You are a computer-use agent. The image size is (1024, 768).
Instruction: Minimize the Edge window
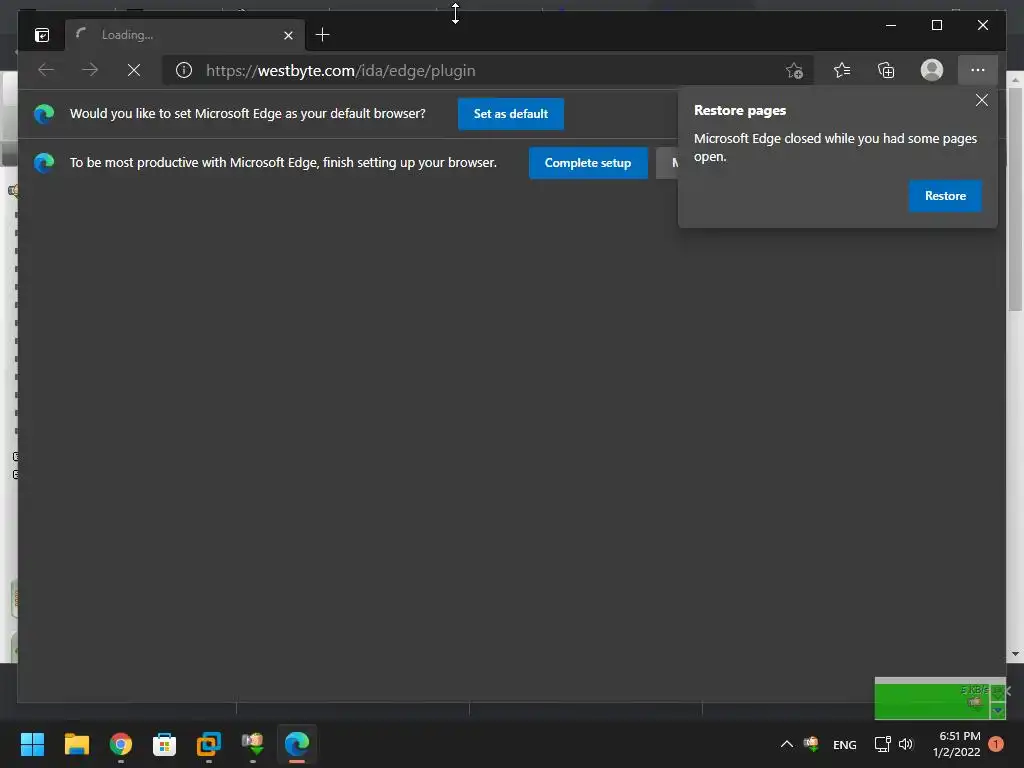click(x=891, y=25)
